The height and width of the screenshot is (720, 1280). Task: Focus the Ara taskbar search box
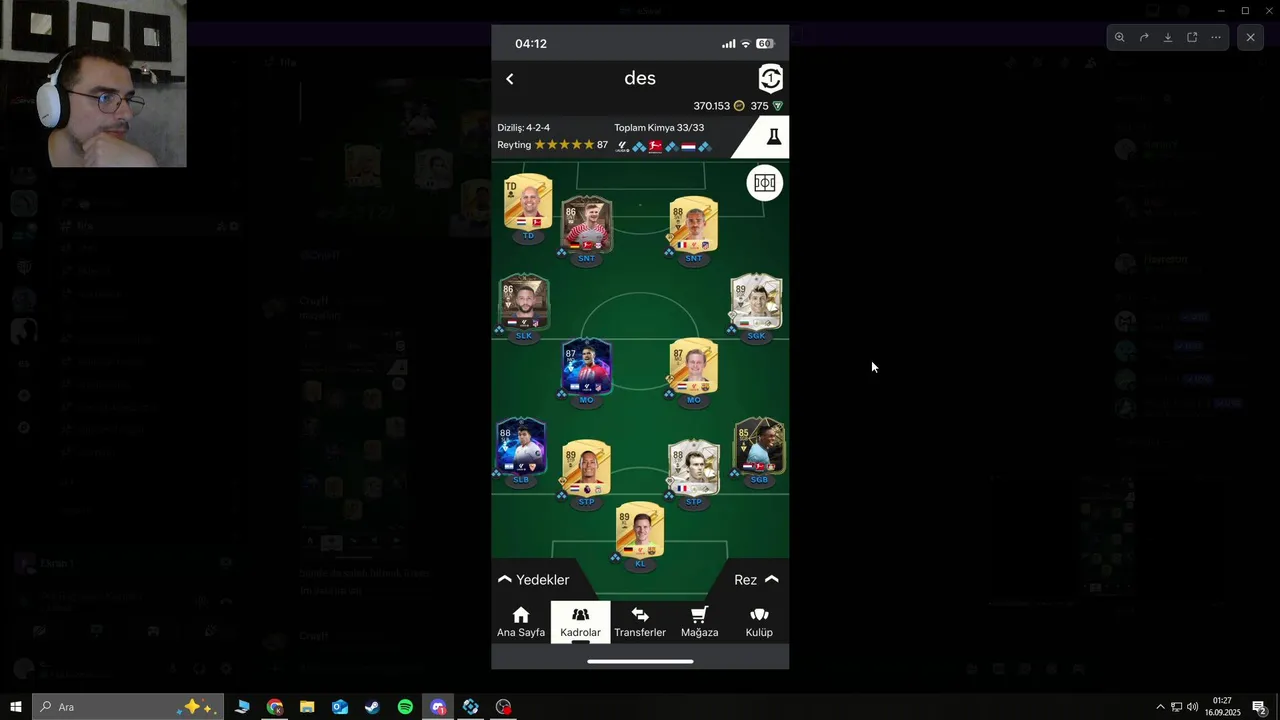click(x=126, y=707)
